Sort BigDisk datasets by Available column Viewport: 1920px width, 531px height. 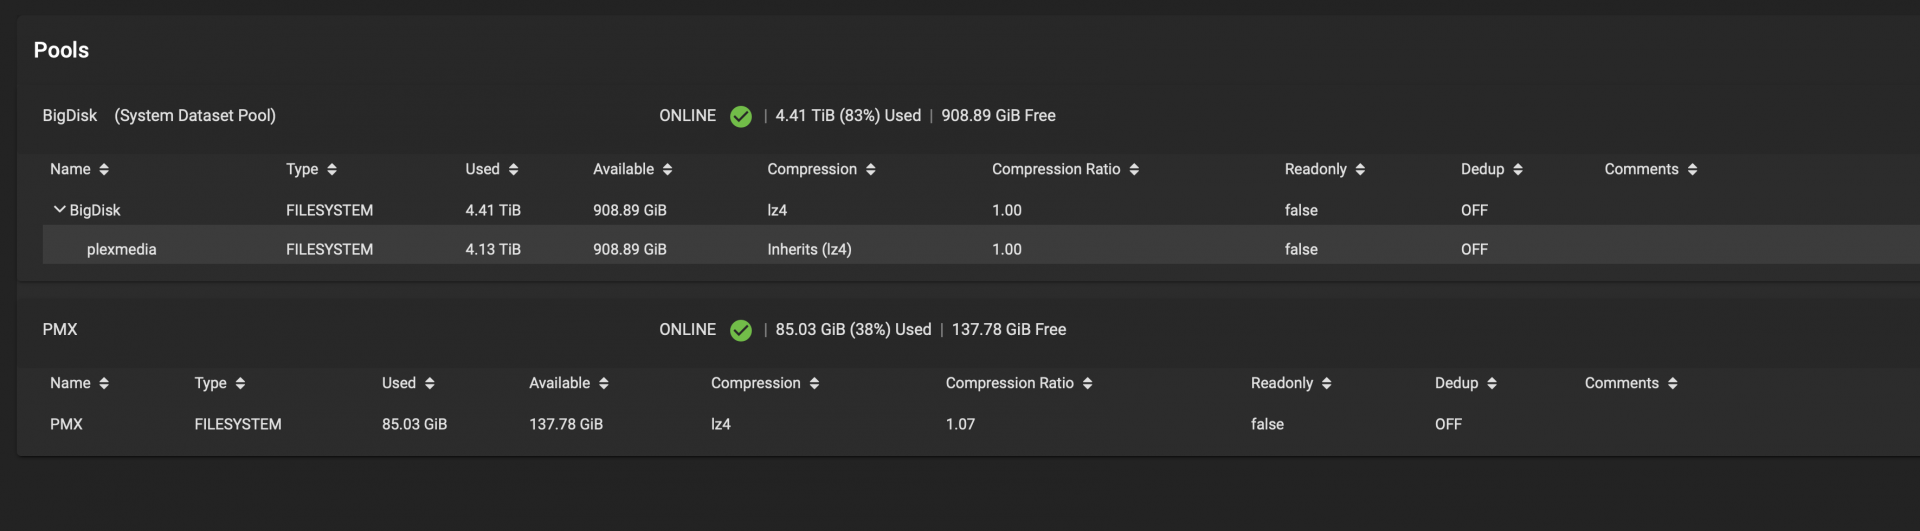667,170
